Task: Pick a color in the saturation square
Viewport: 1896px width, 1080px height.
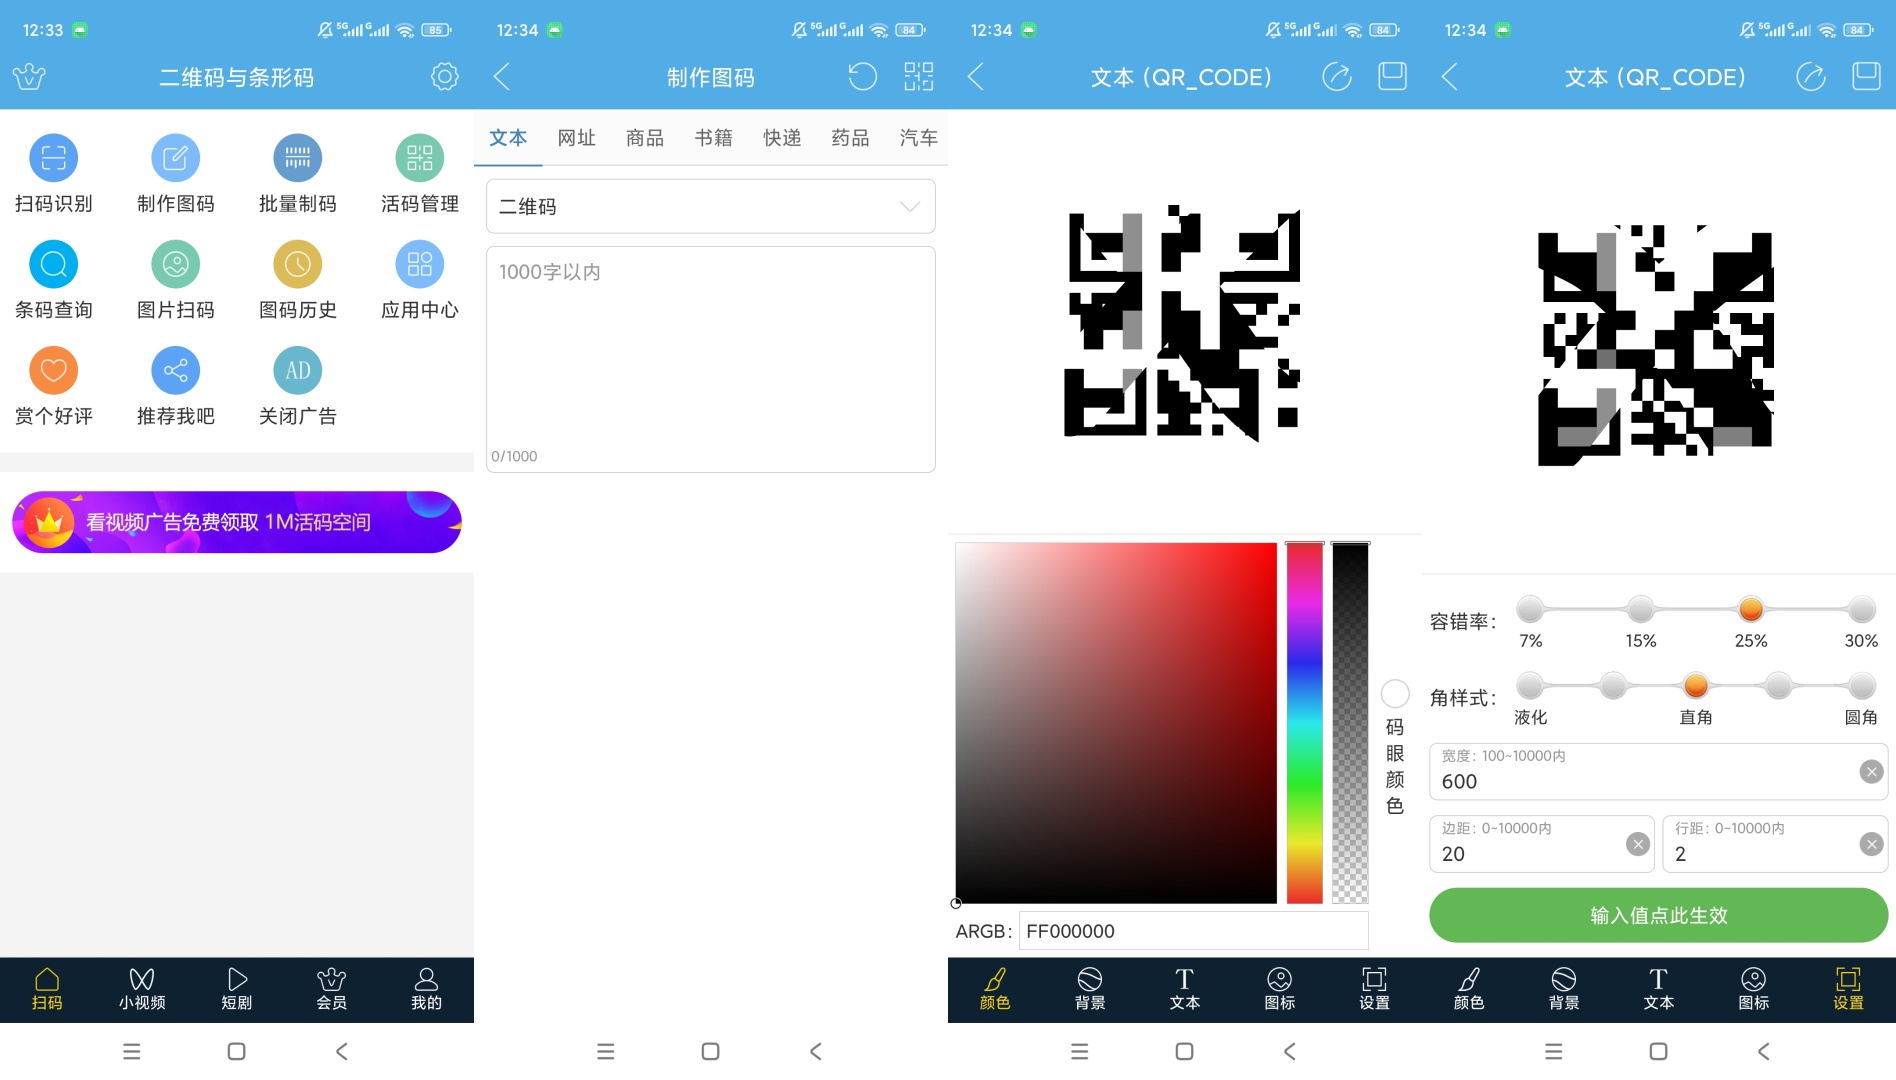Action: 1116,723
